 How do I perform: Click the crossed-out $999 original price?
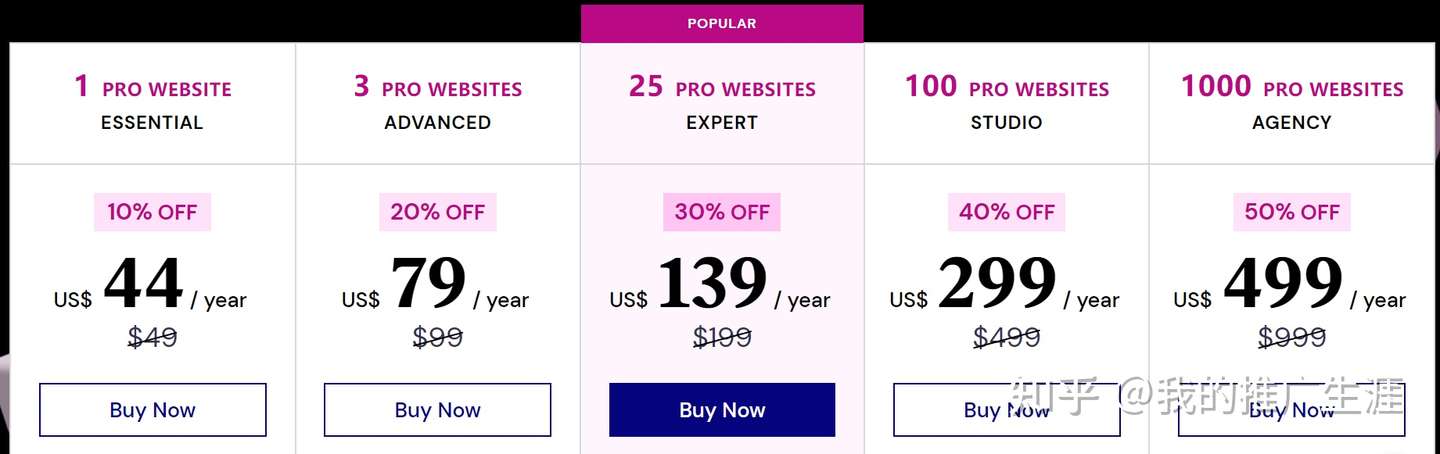click(1292, 338)
